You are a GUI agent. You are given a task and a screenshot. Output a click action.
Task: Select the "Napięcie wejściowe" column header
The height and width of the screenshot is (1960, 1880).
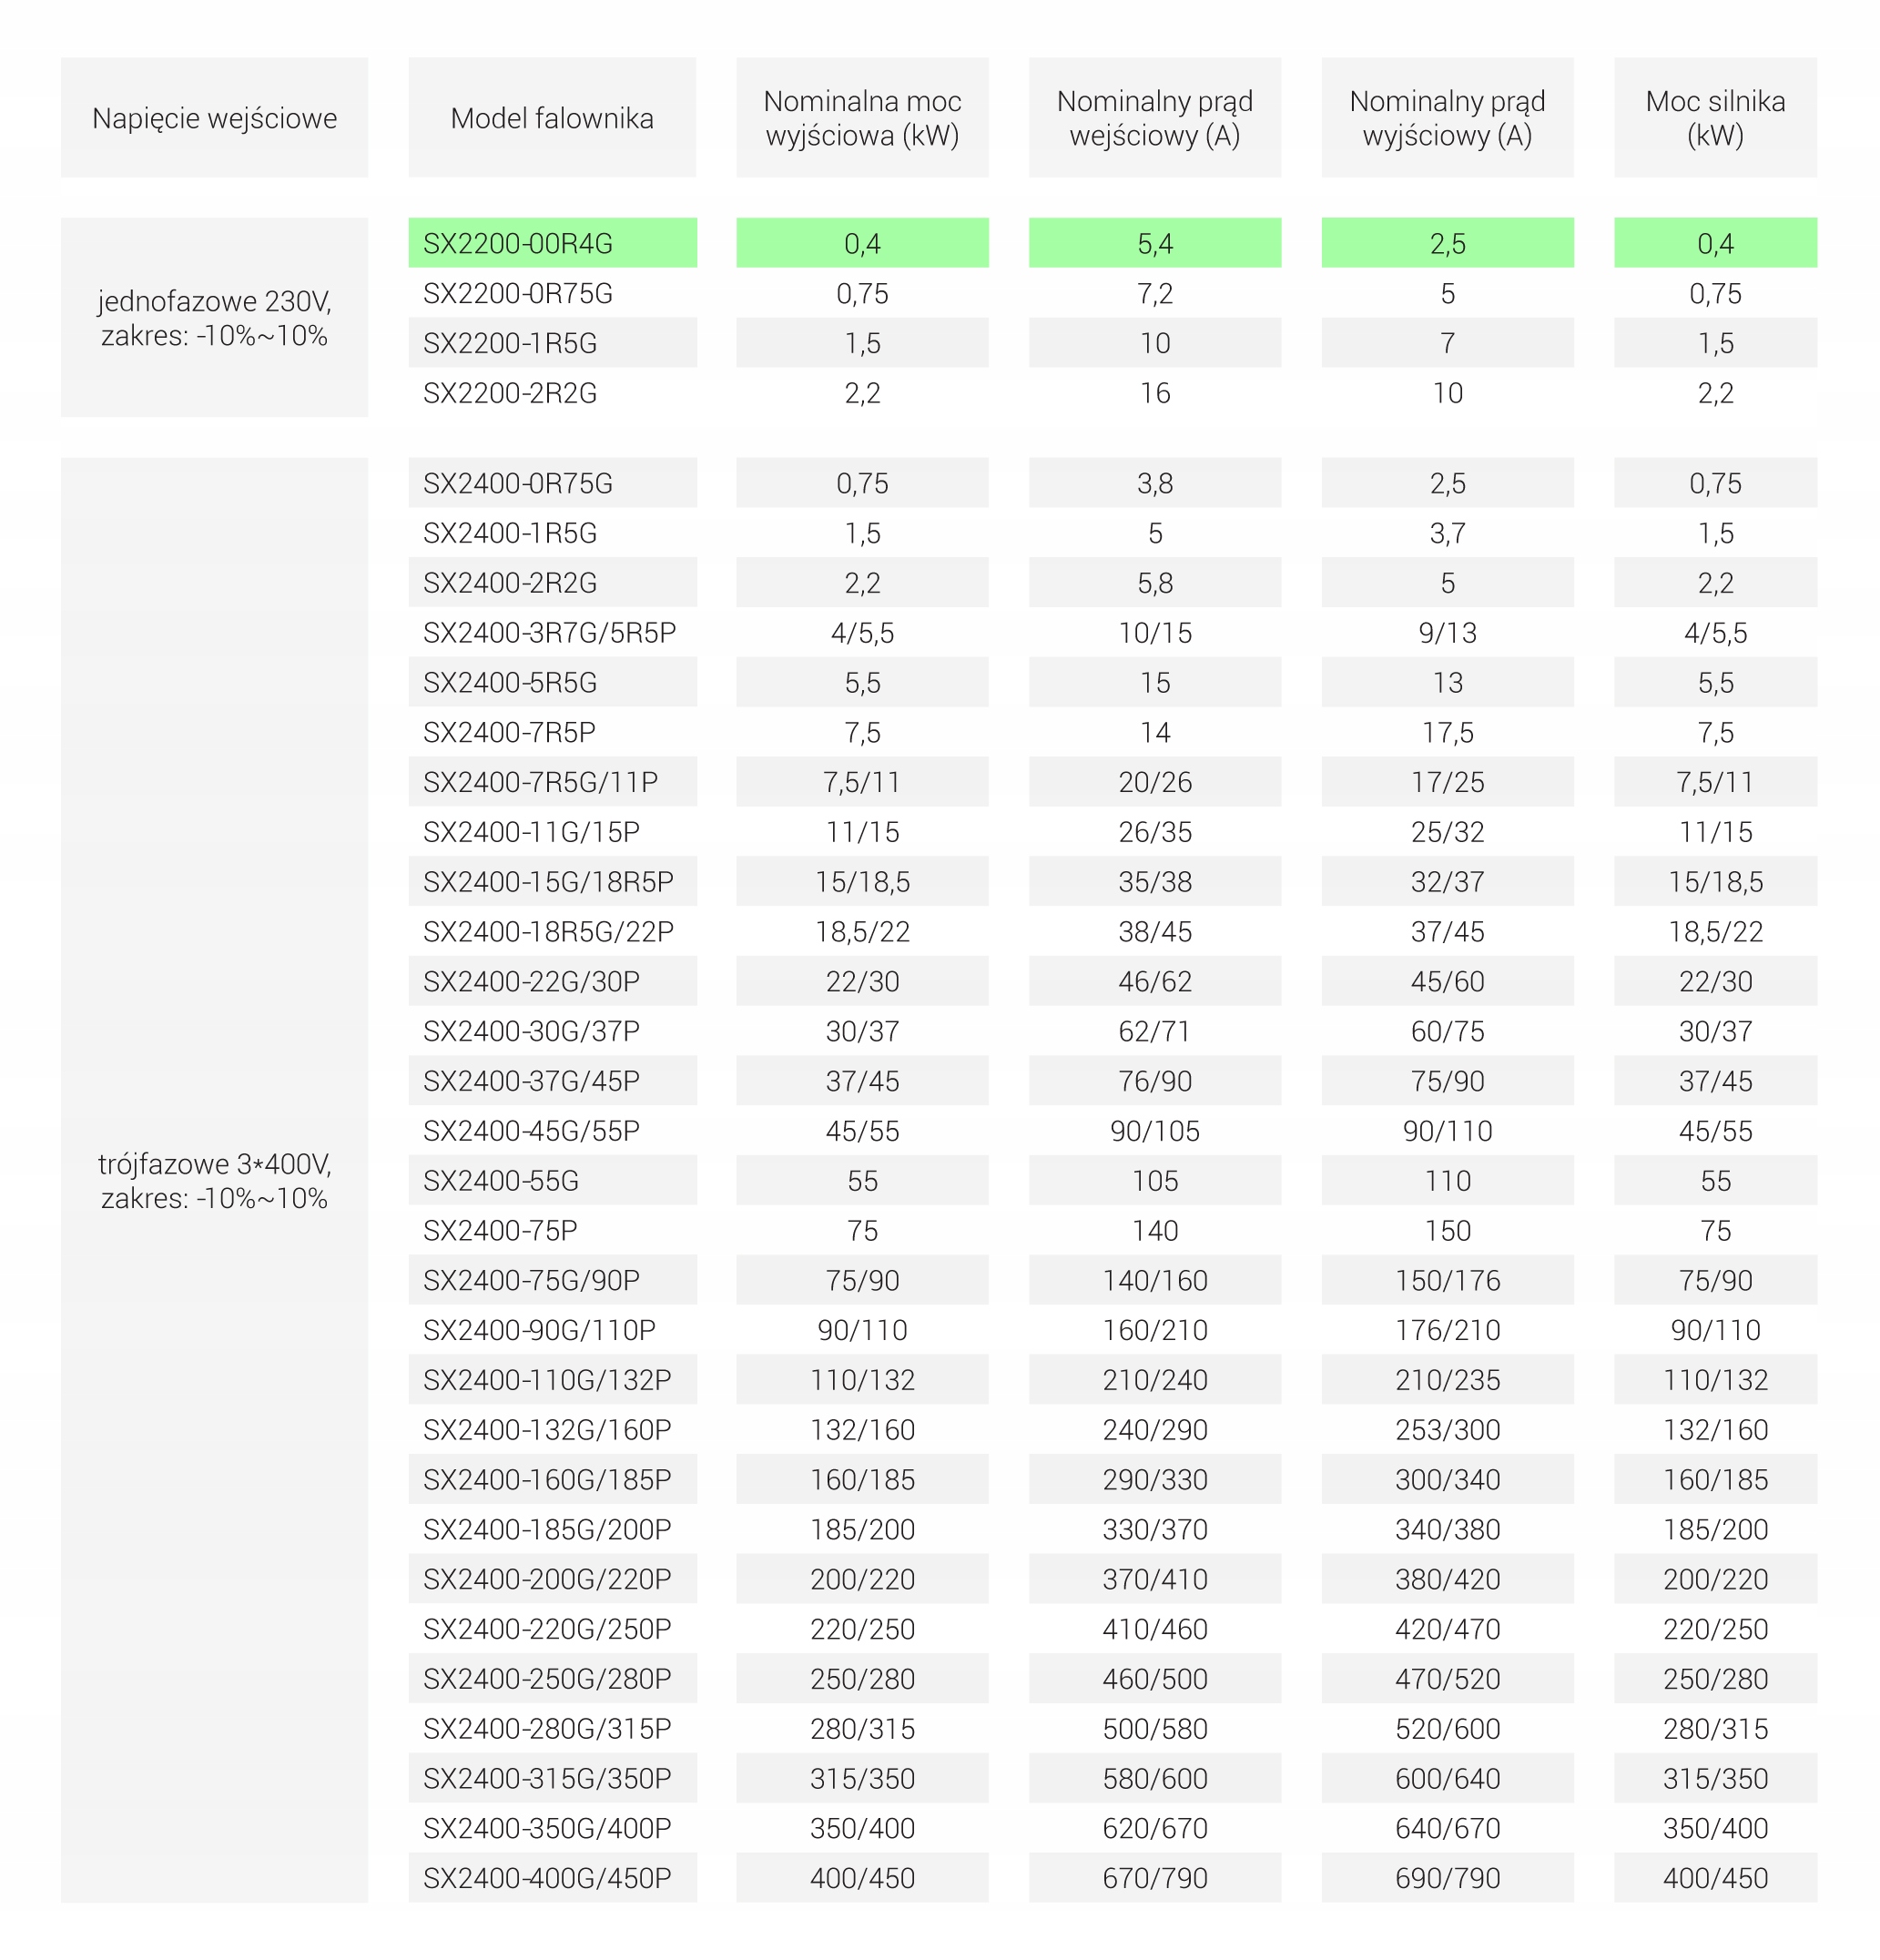(214, 118)
